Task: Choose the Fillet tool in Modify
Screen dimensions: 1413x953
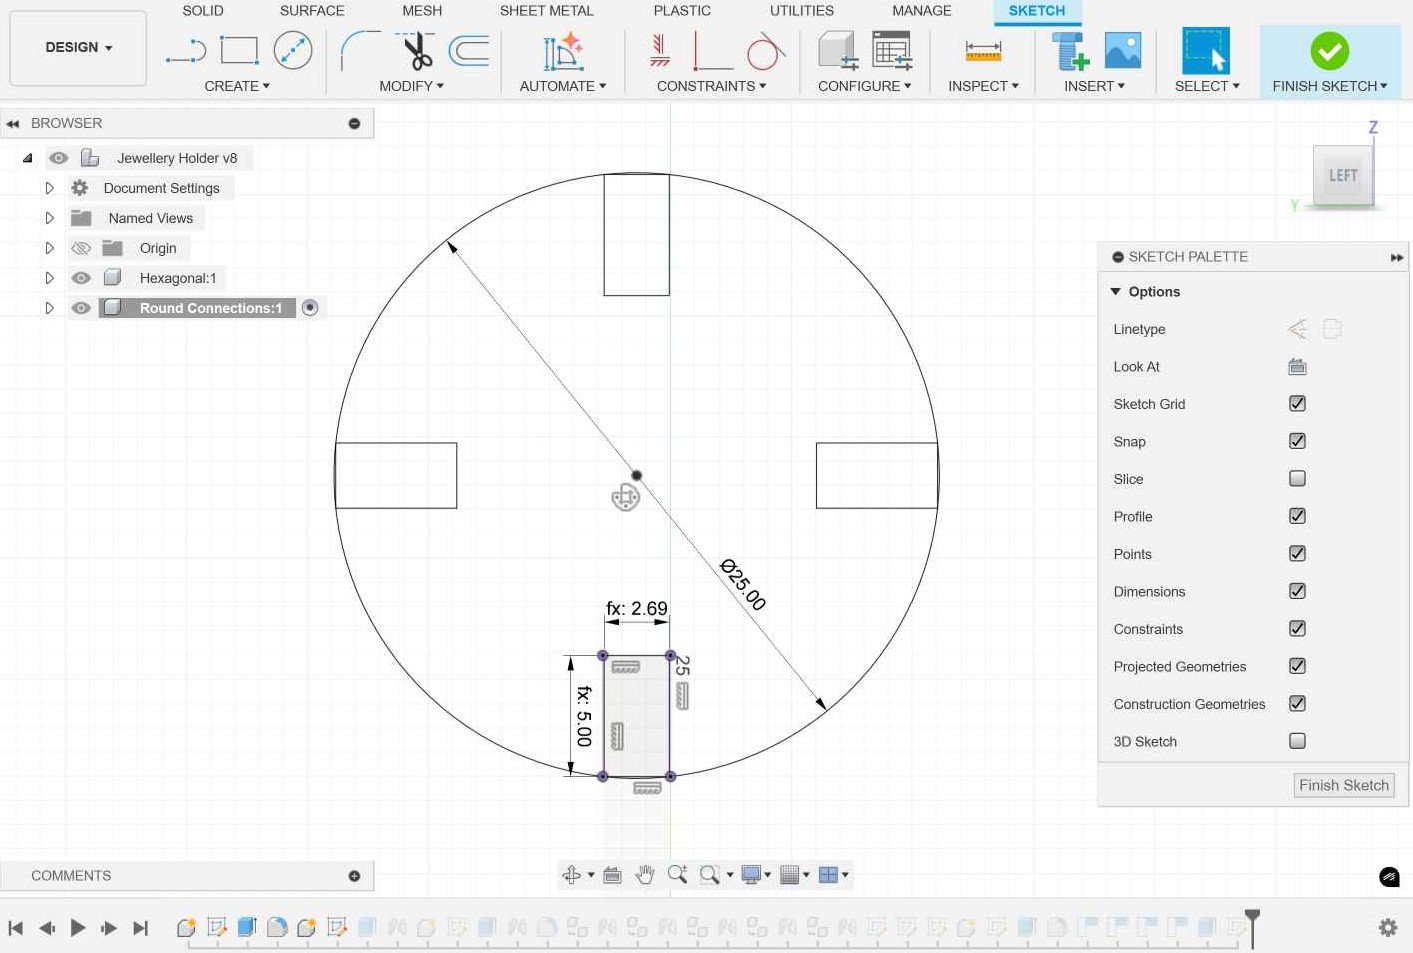Action: pyautogui.click(x=360, y=50)
